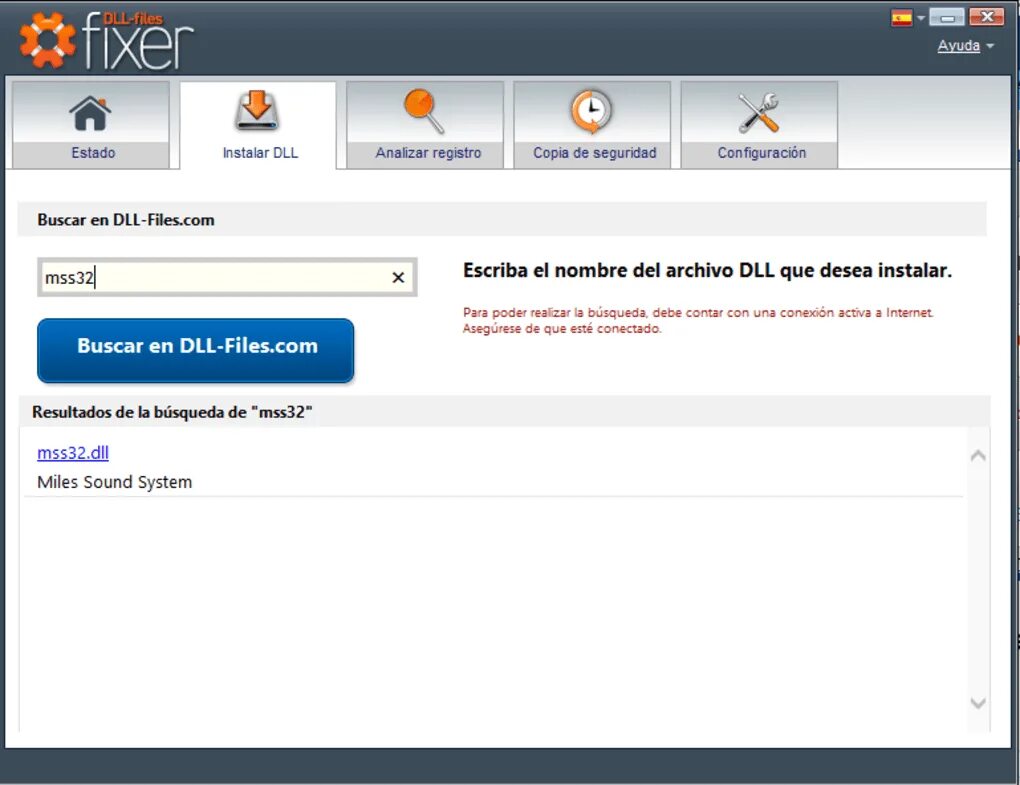Click the Copia de seguridad clock icon
Viewport: 1020px width, 785px height.
pyautogui.click(x=591, y=111)
